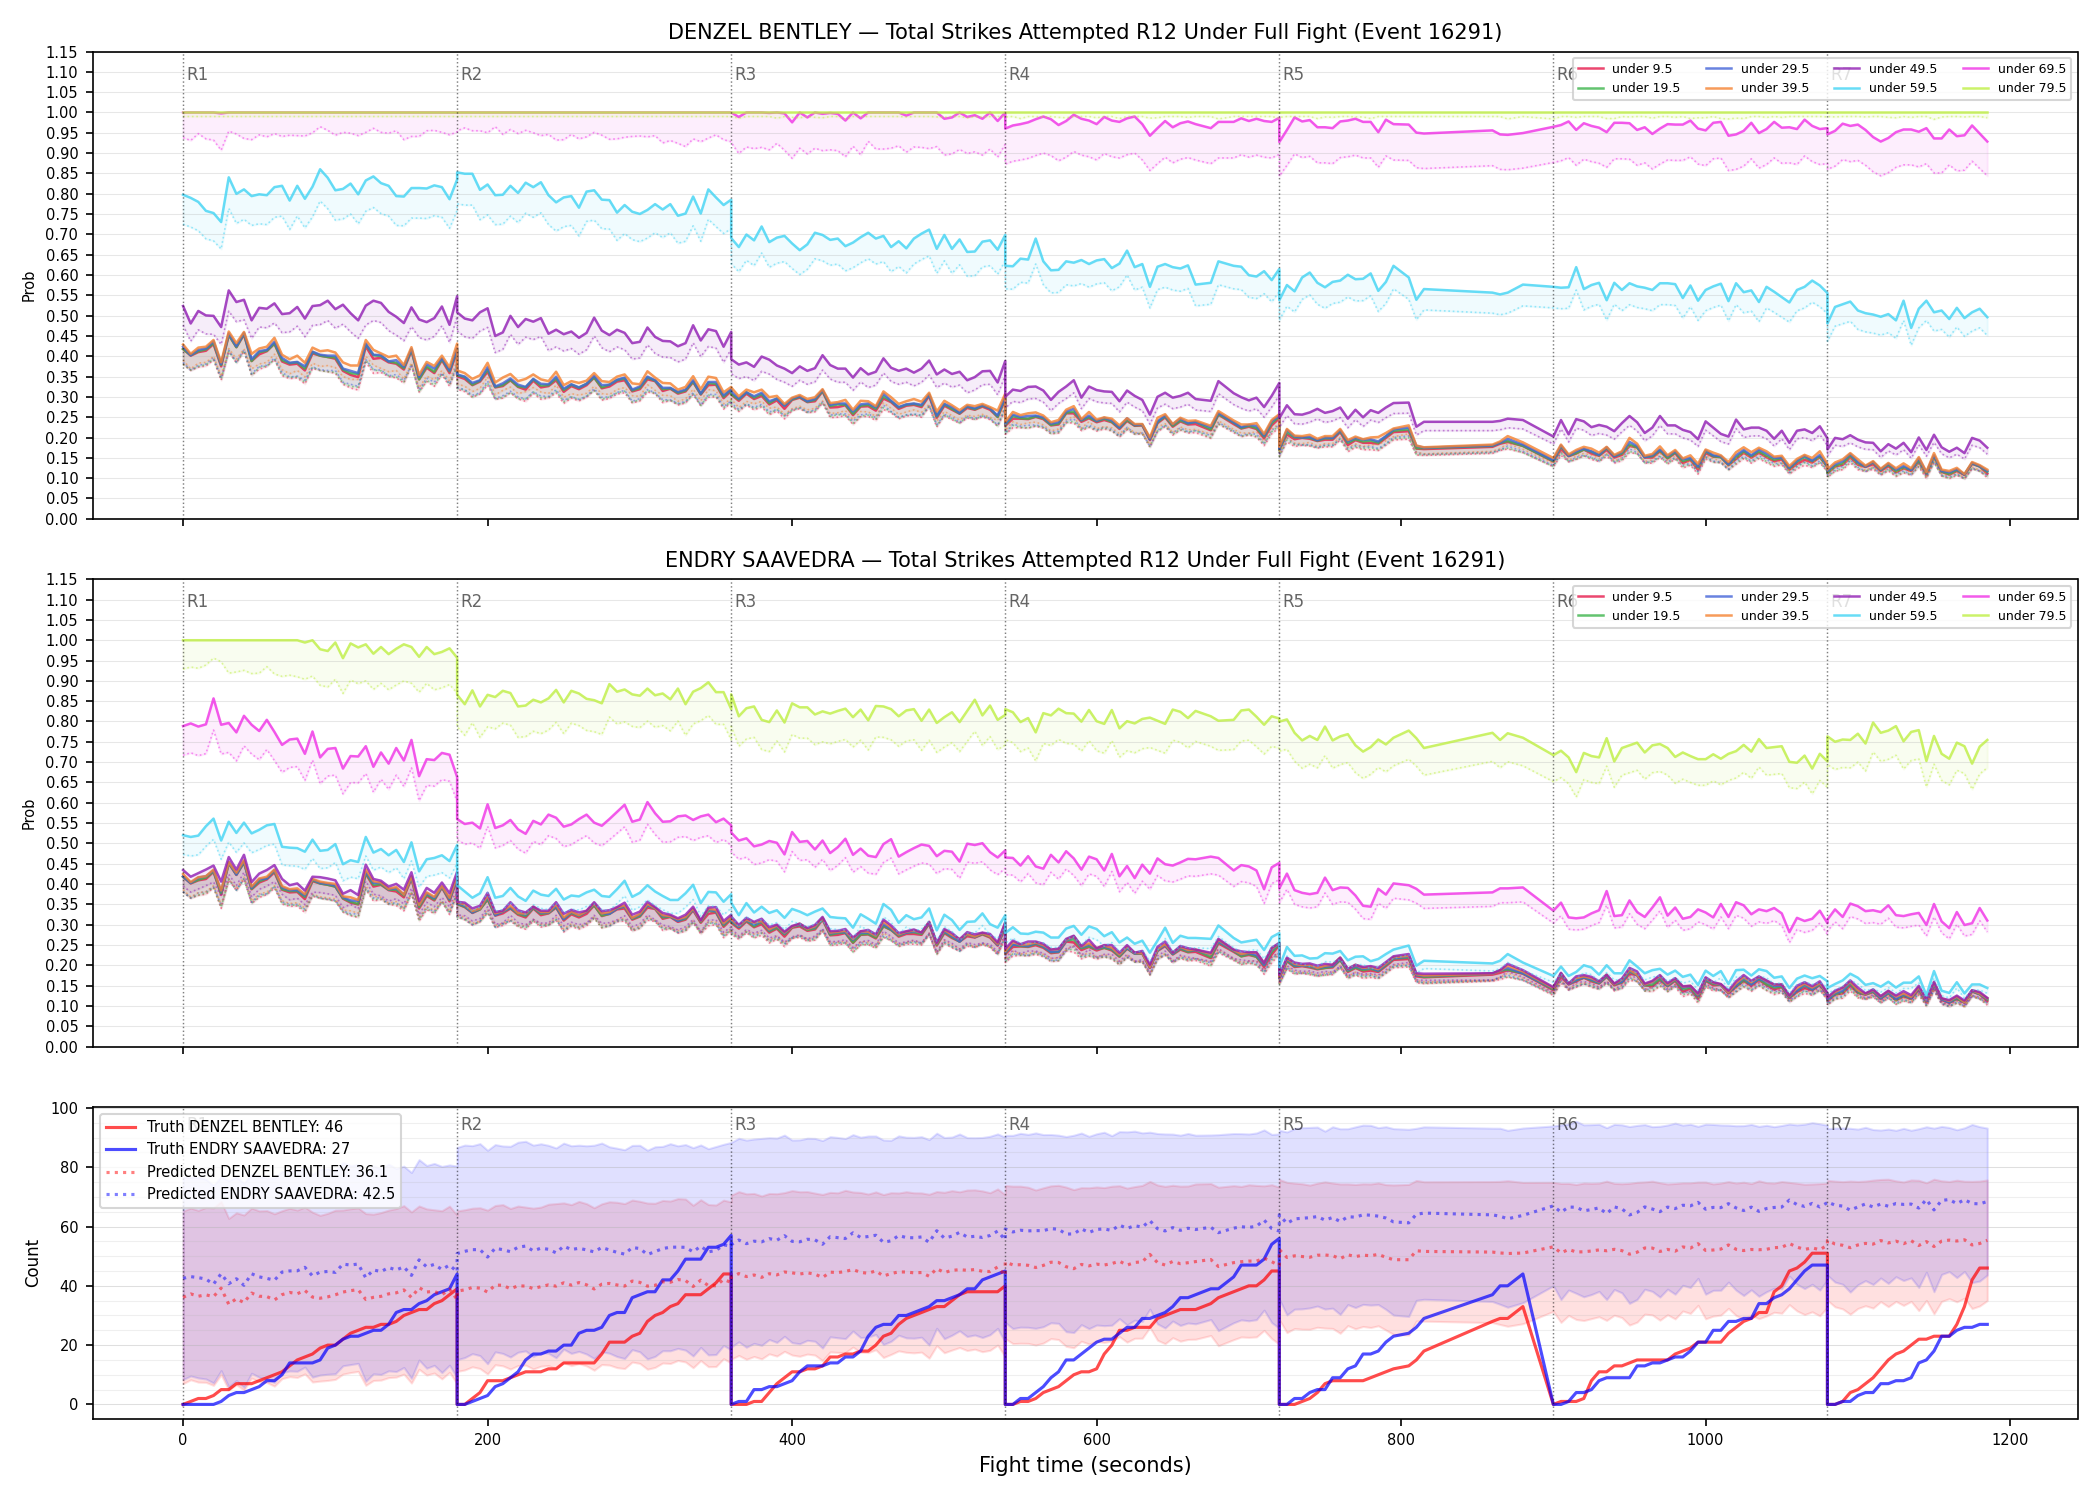This screenshot has width=2100, height=1500.
Task: Click R7 round marker in the Count chart
Action: pyautogui.click(x=1841, y=1124)
